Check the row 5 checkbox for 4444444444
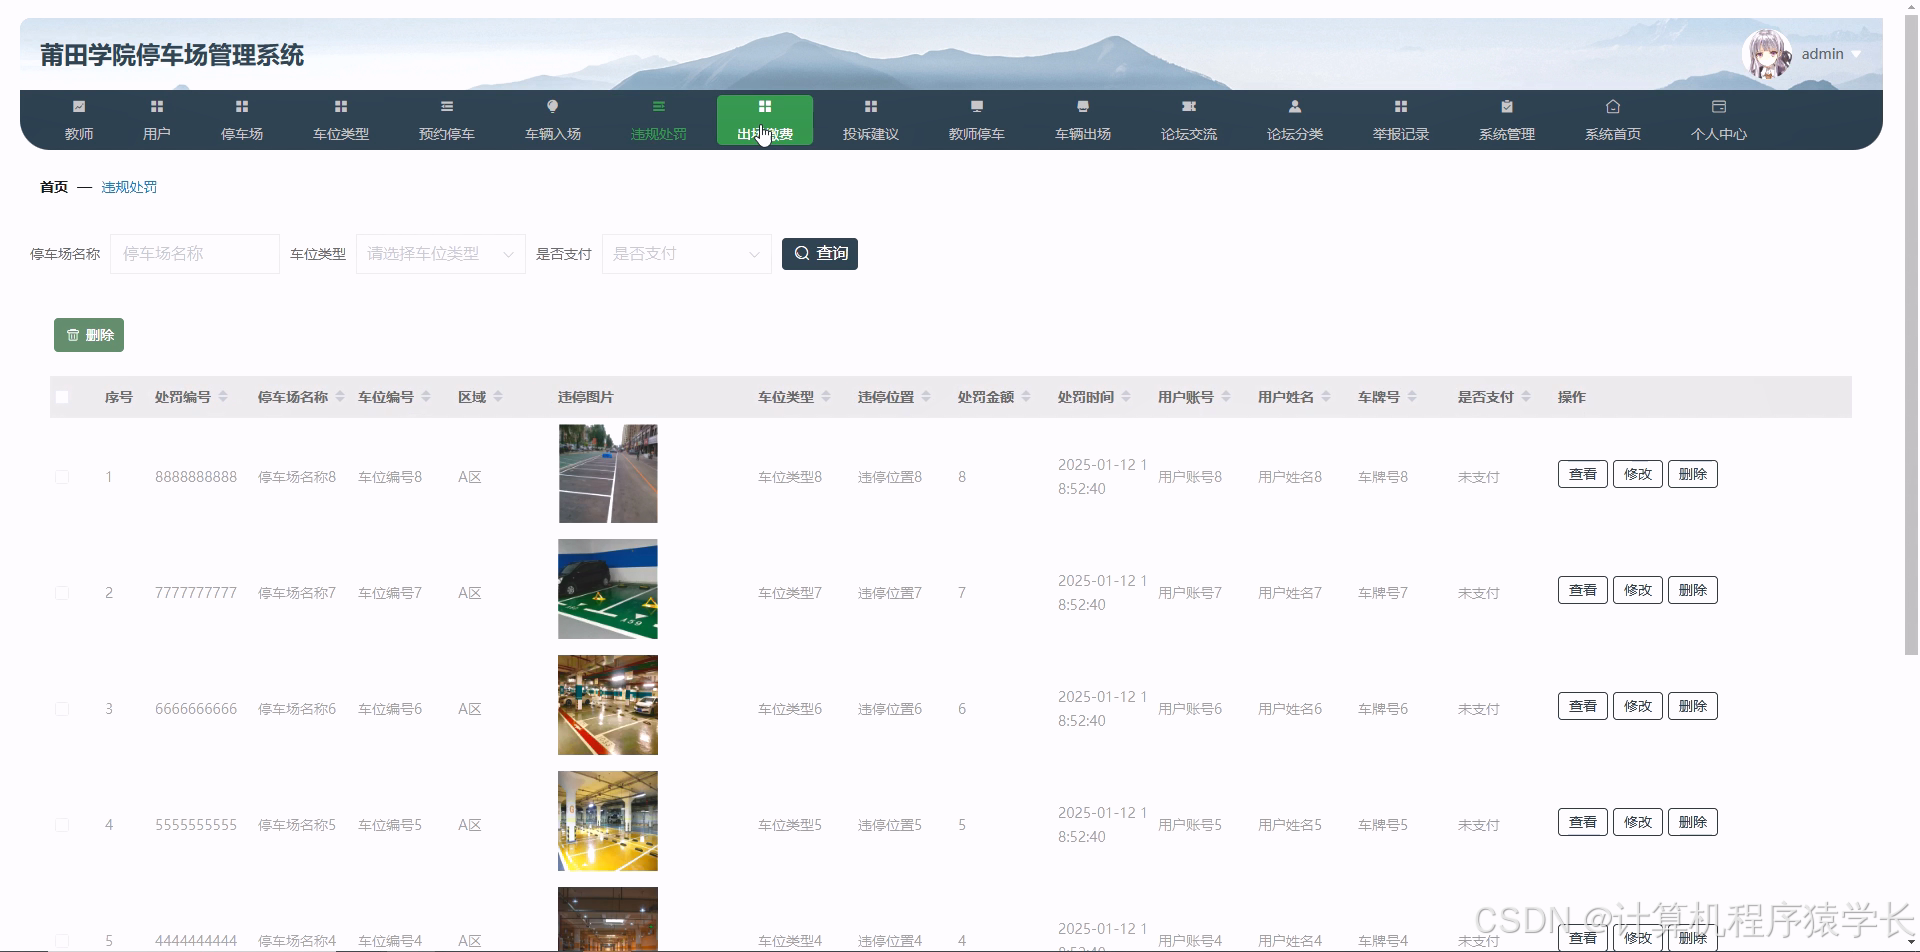This screenshot has width=1920, height=952. pyautogui.click(x=62, y=941)
